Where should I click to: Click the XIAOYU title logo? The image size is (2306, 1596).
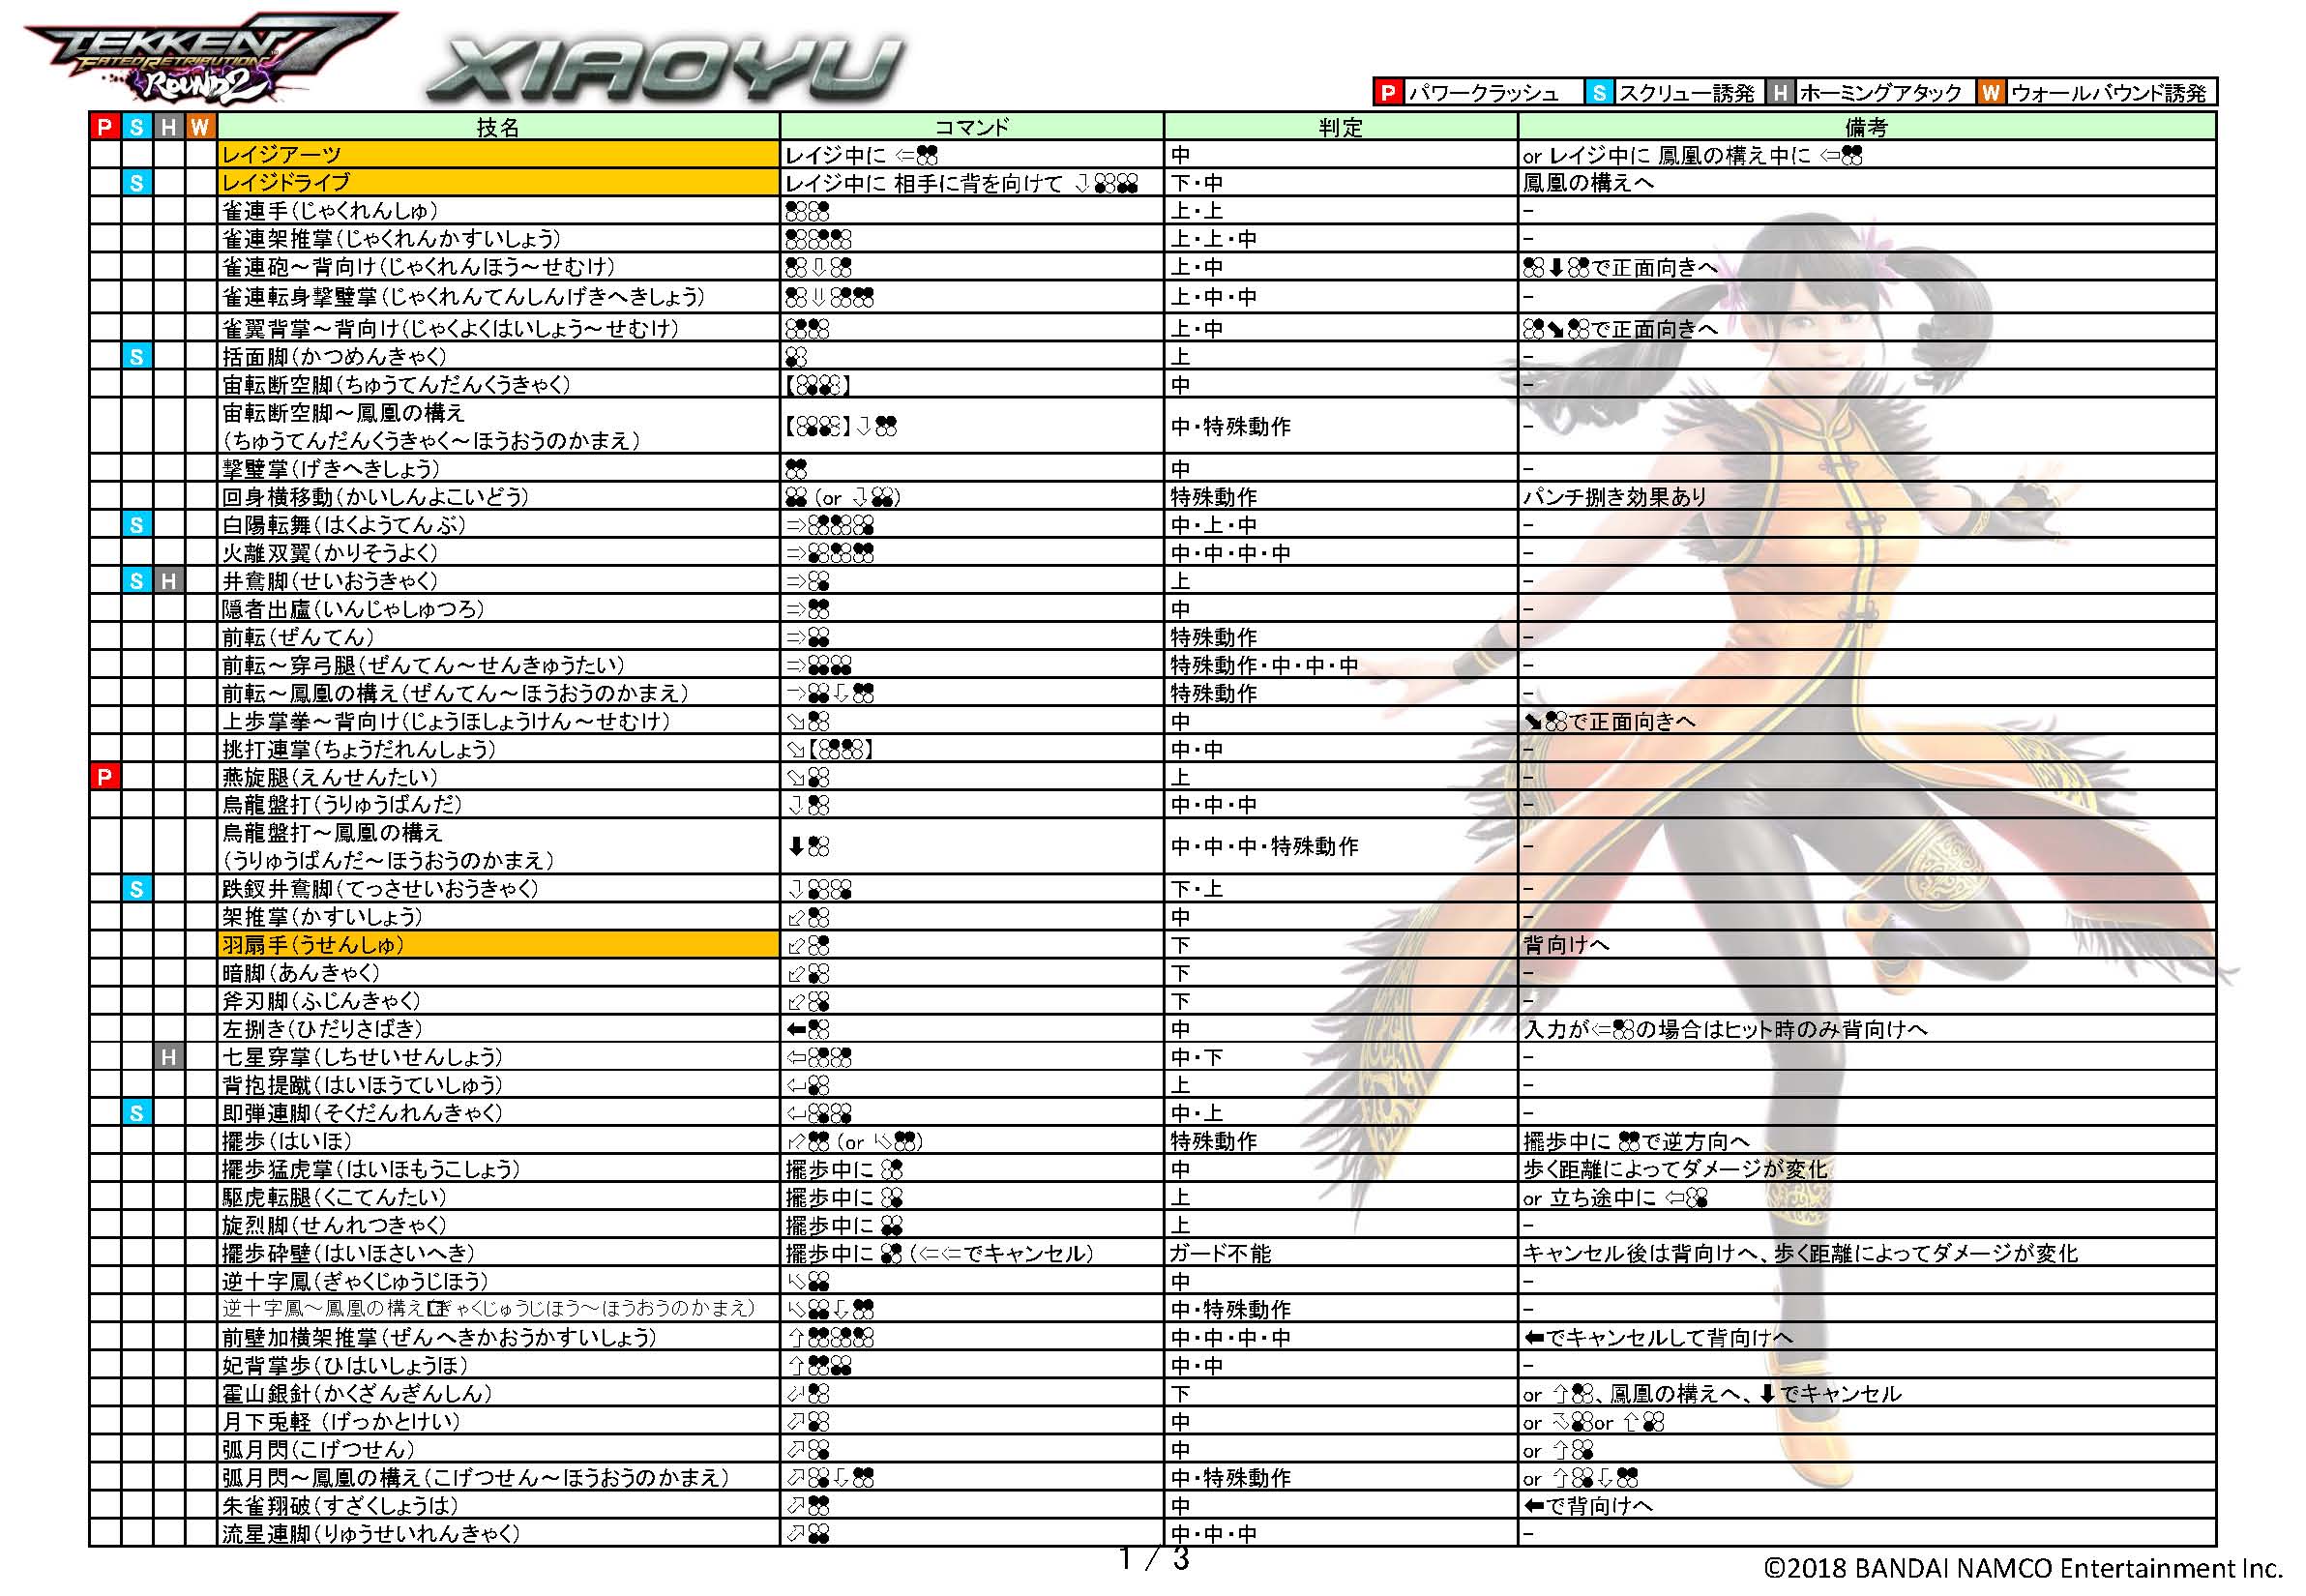coord(665,68)
